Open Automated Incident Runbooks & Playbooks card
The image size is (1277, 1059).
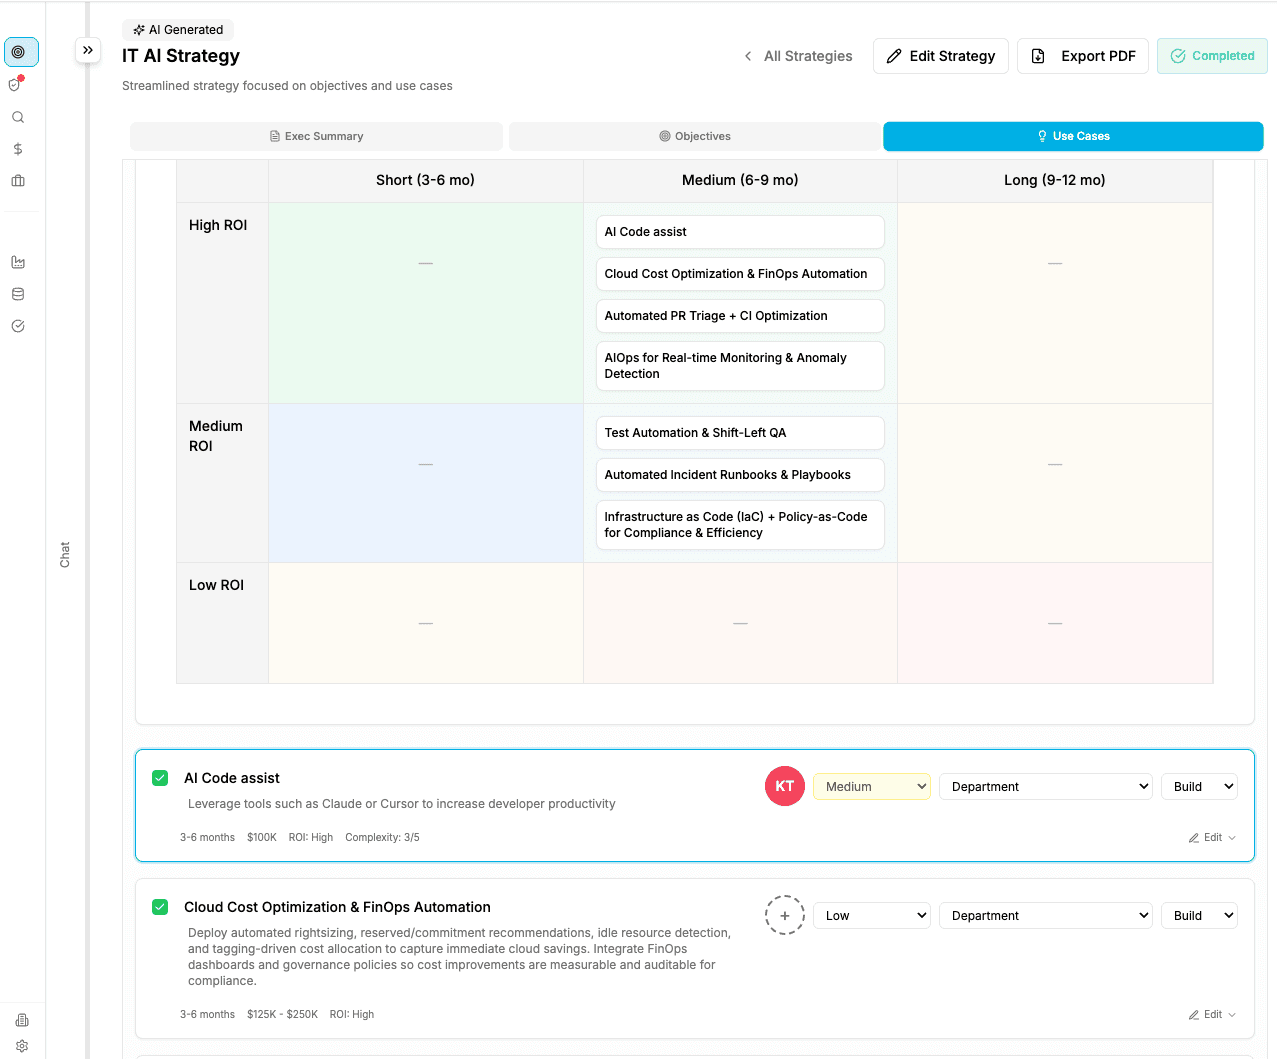coord(740,475)
